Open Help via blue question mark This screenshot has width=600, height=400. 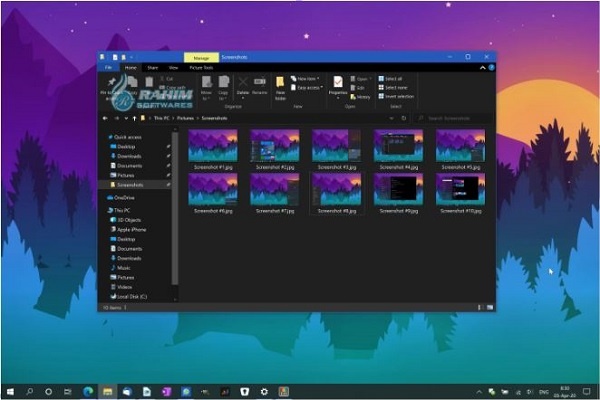[x=492, y=67]
